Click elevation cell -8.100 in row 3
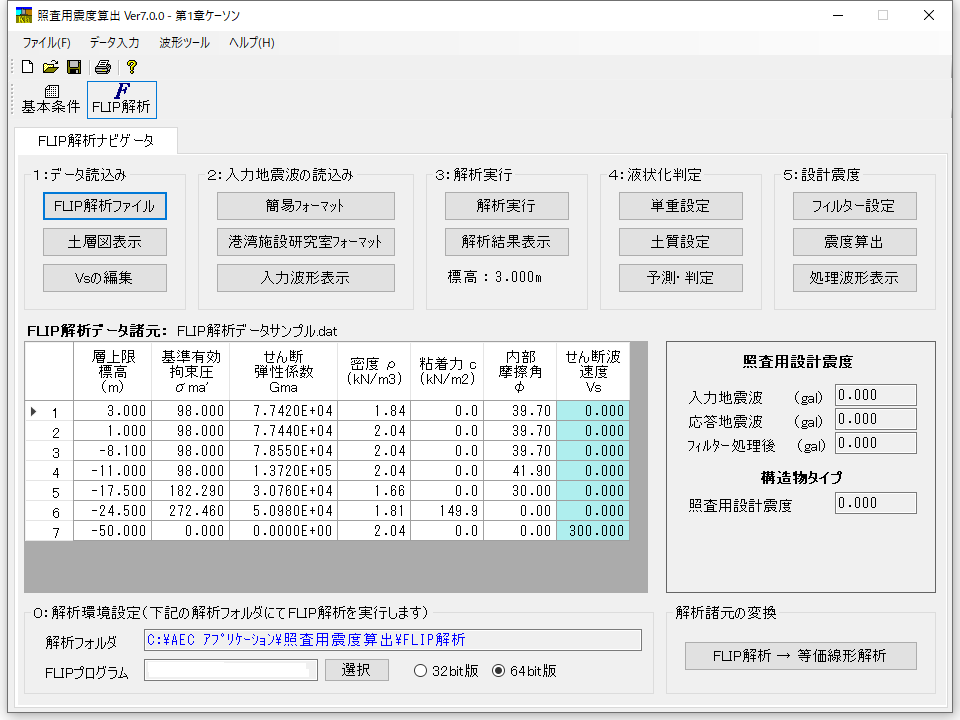 (x=113, y=451)
